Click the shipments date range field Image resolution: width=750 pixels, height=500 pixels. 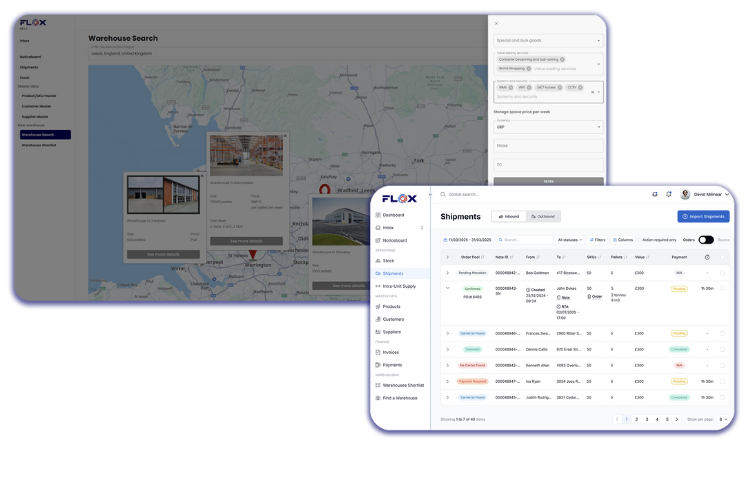click(x=467, y=240)
